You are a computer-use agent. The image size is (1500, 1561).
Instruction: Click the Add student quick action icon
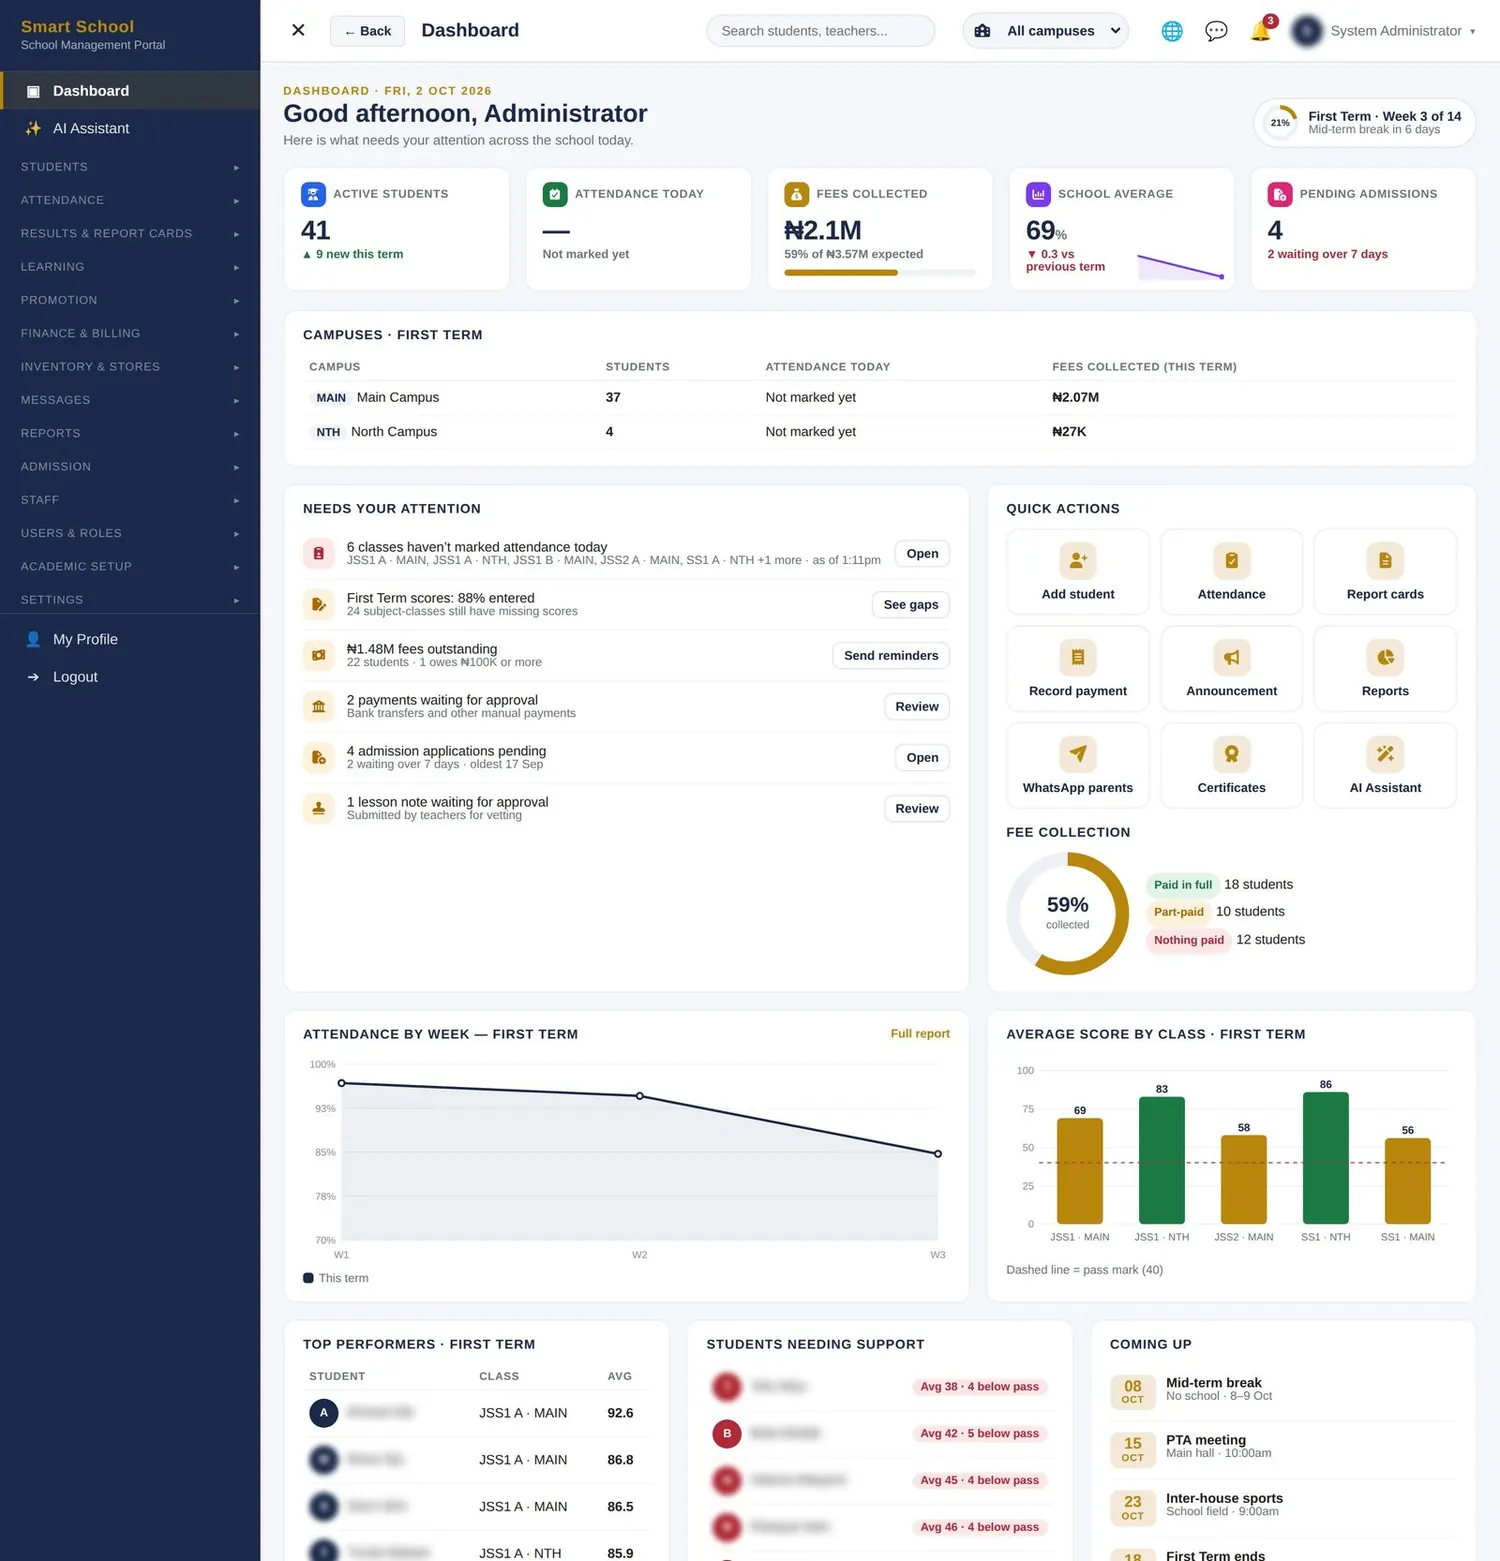(1078, 561)
